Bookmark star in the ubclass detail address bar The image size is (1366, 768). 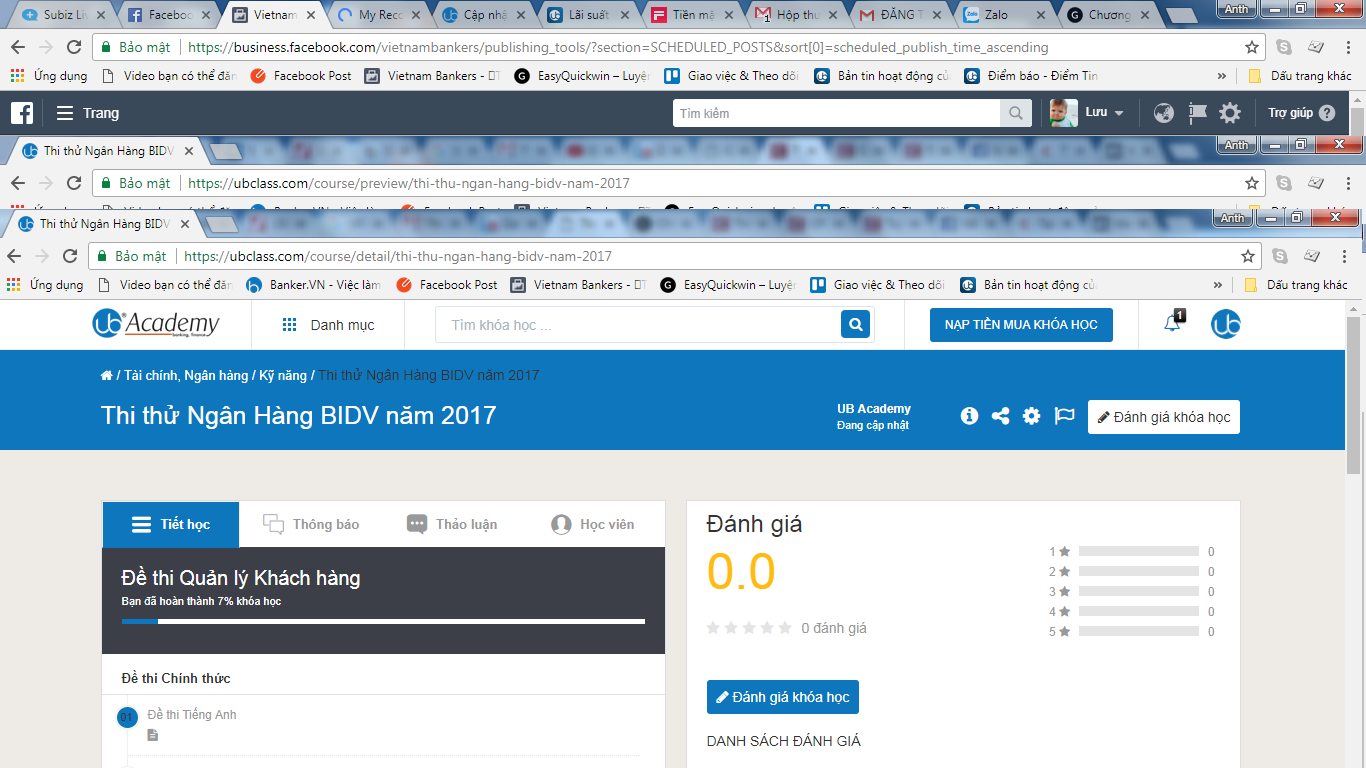[x=1248, y=256]
